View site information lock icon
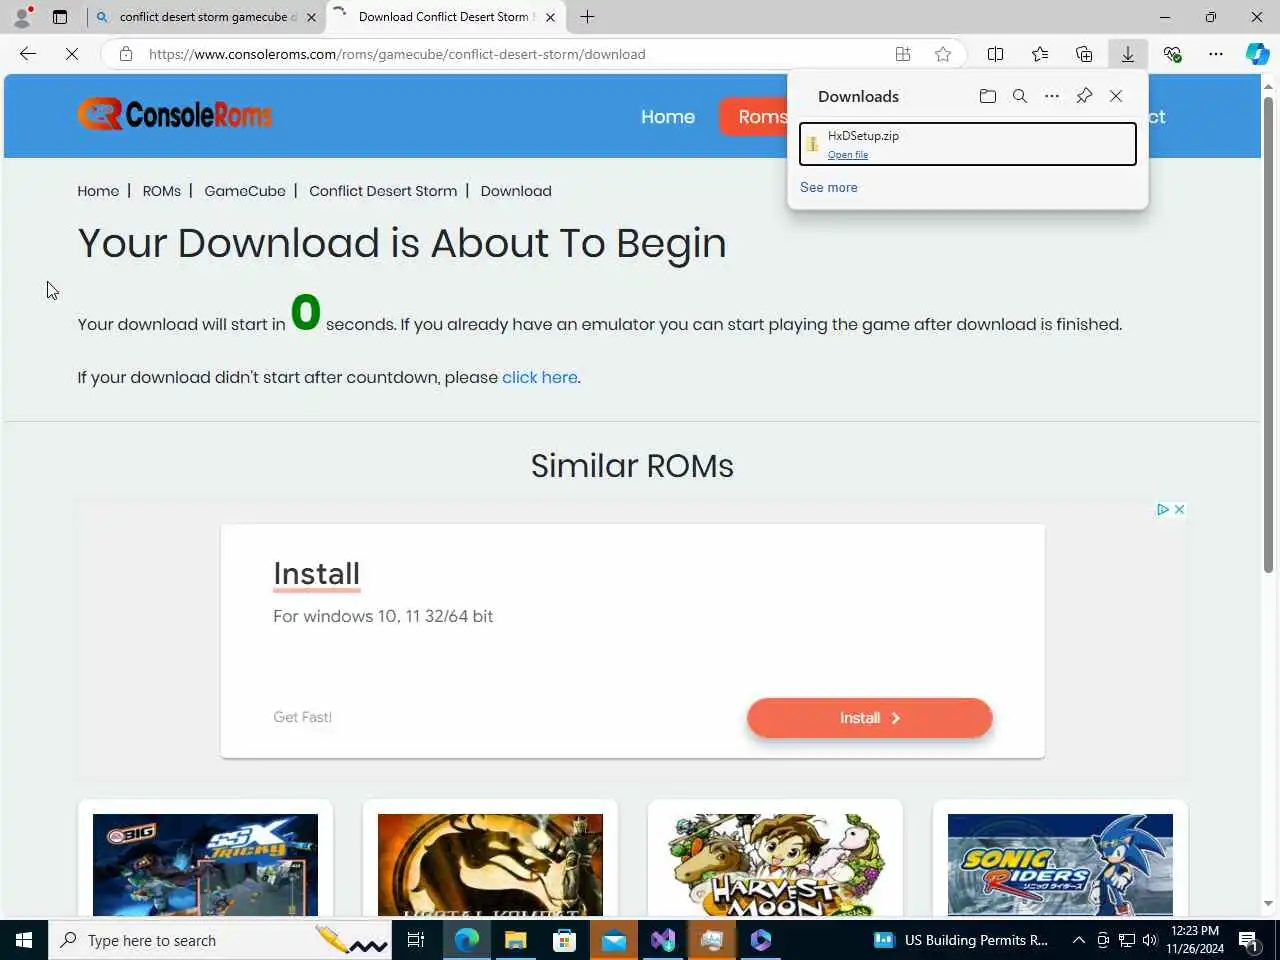This screenshot has height=960, width=1280. point(126,54)
